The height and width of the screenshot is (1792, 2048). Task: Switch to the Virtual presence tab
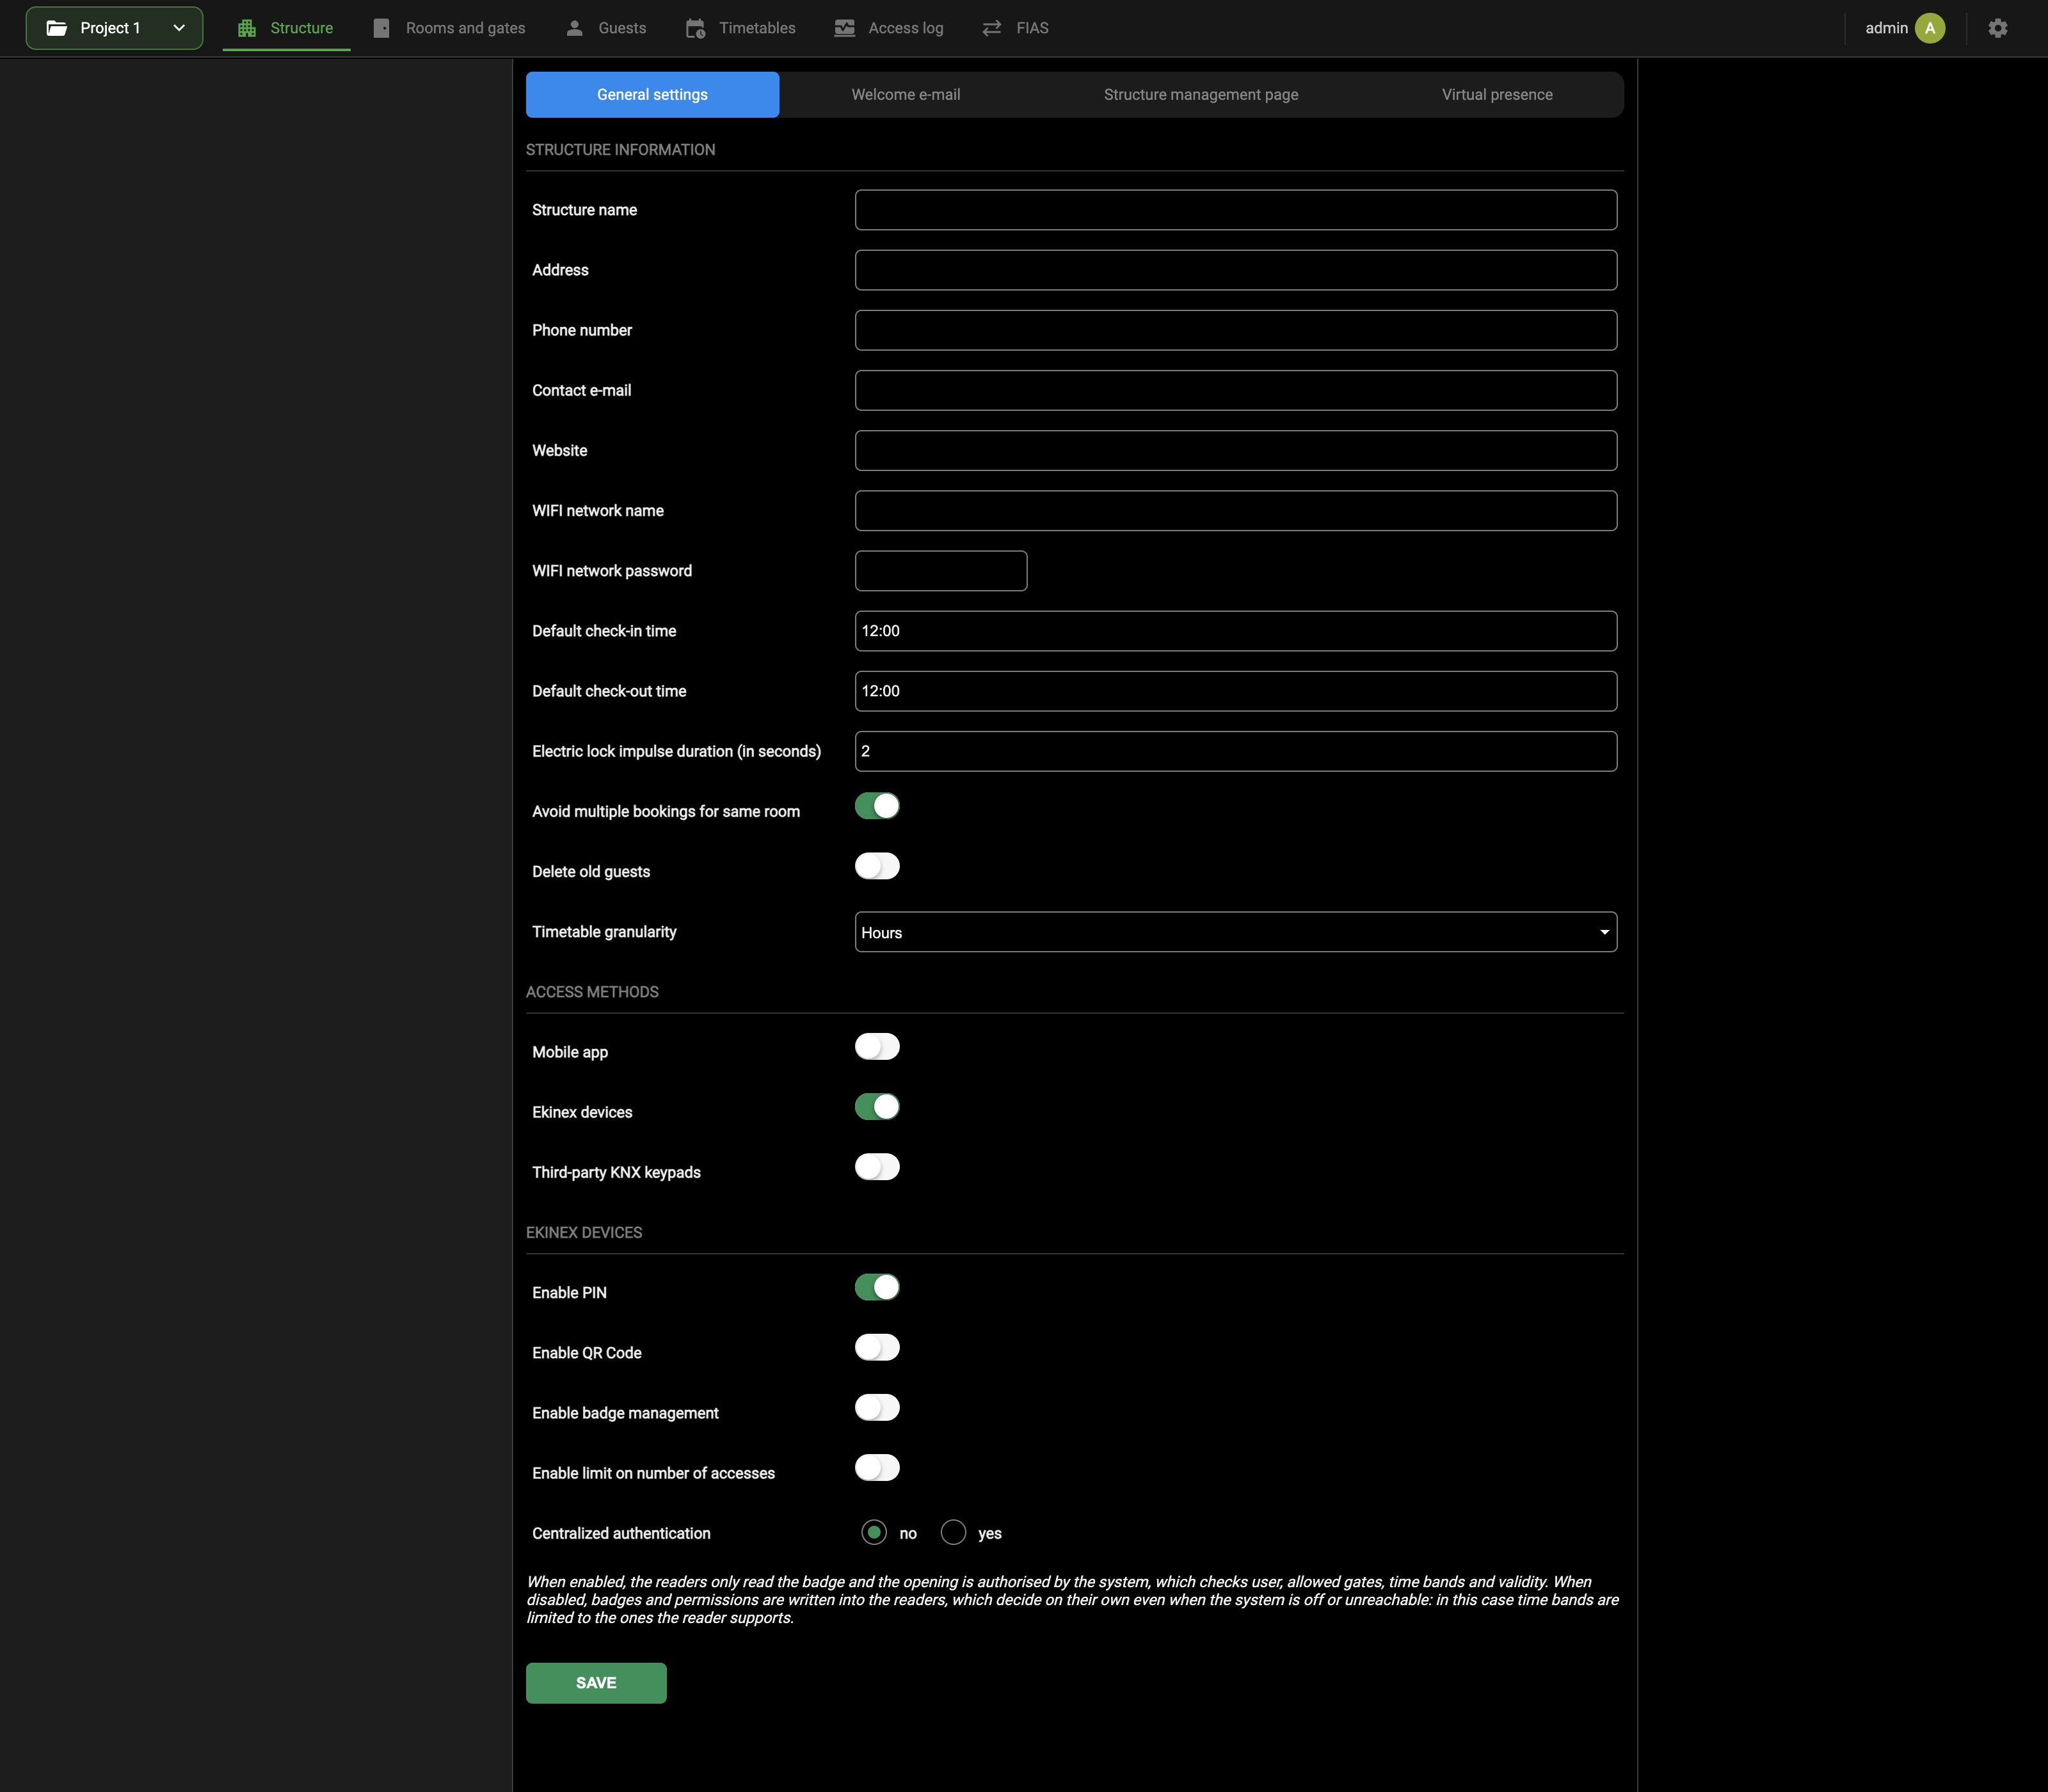[1496, 95]
